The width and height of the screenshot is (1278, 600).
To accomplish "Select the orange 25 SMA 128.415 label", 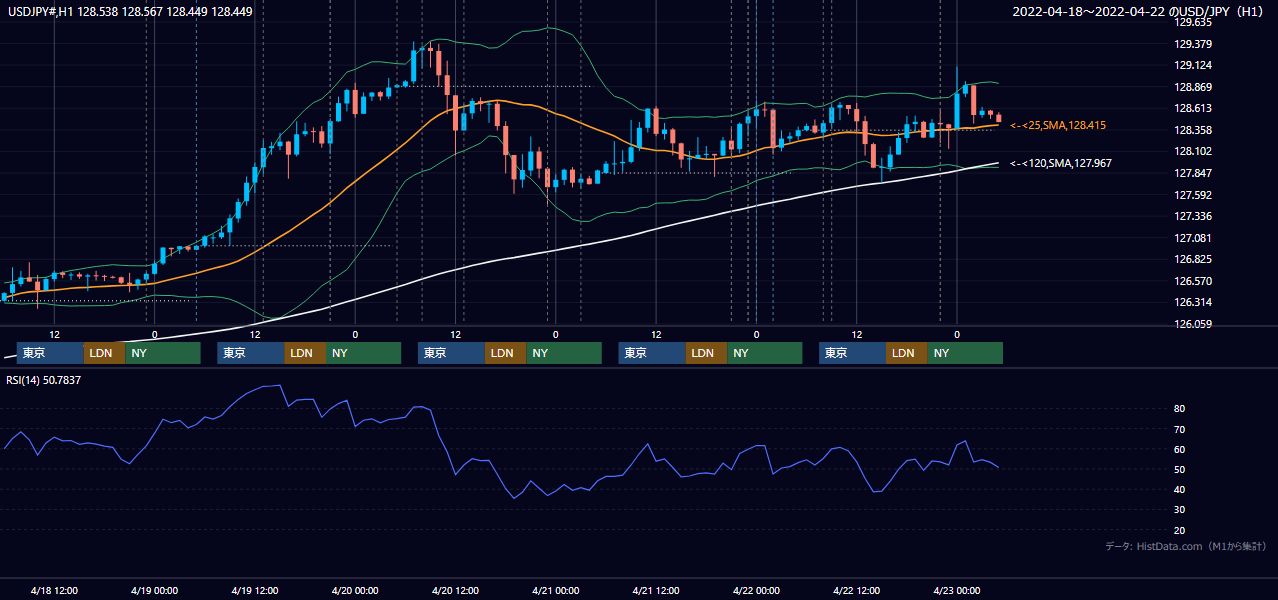I will pos(1058,125).
